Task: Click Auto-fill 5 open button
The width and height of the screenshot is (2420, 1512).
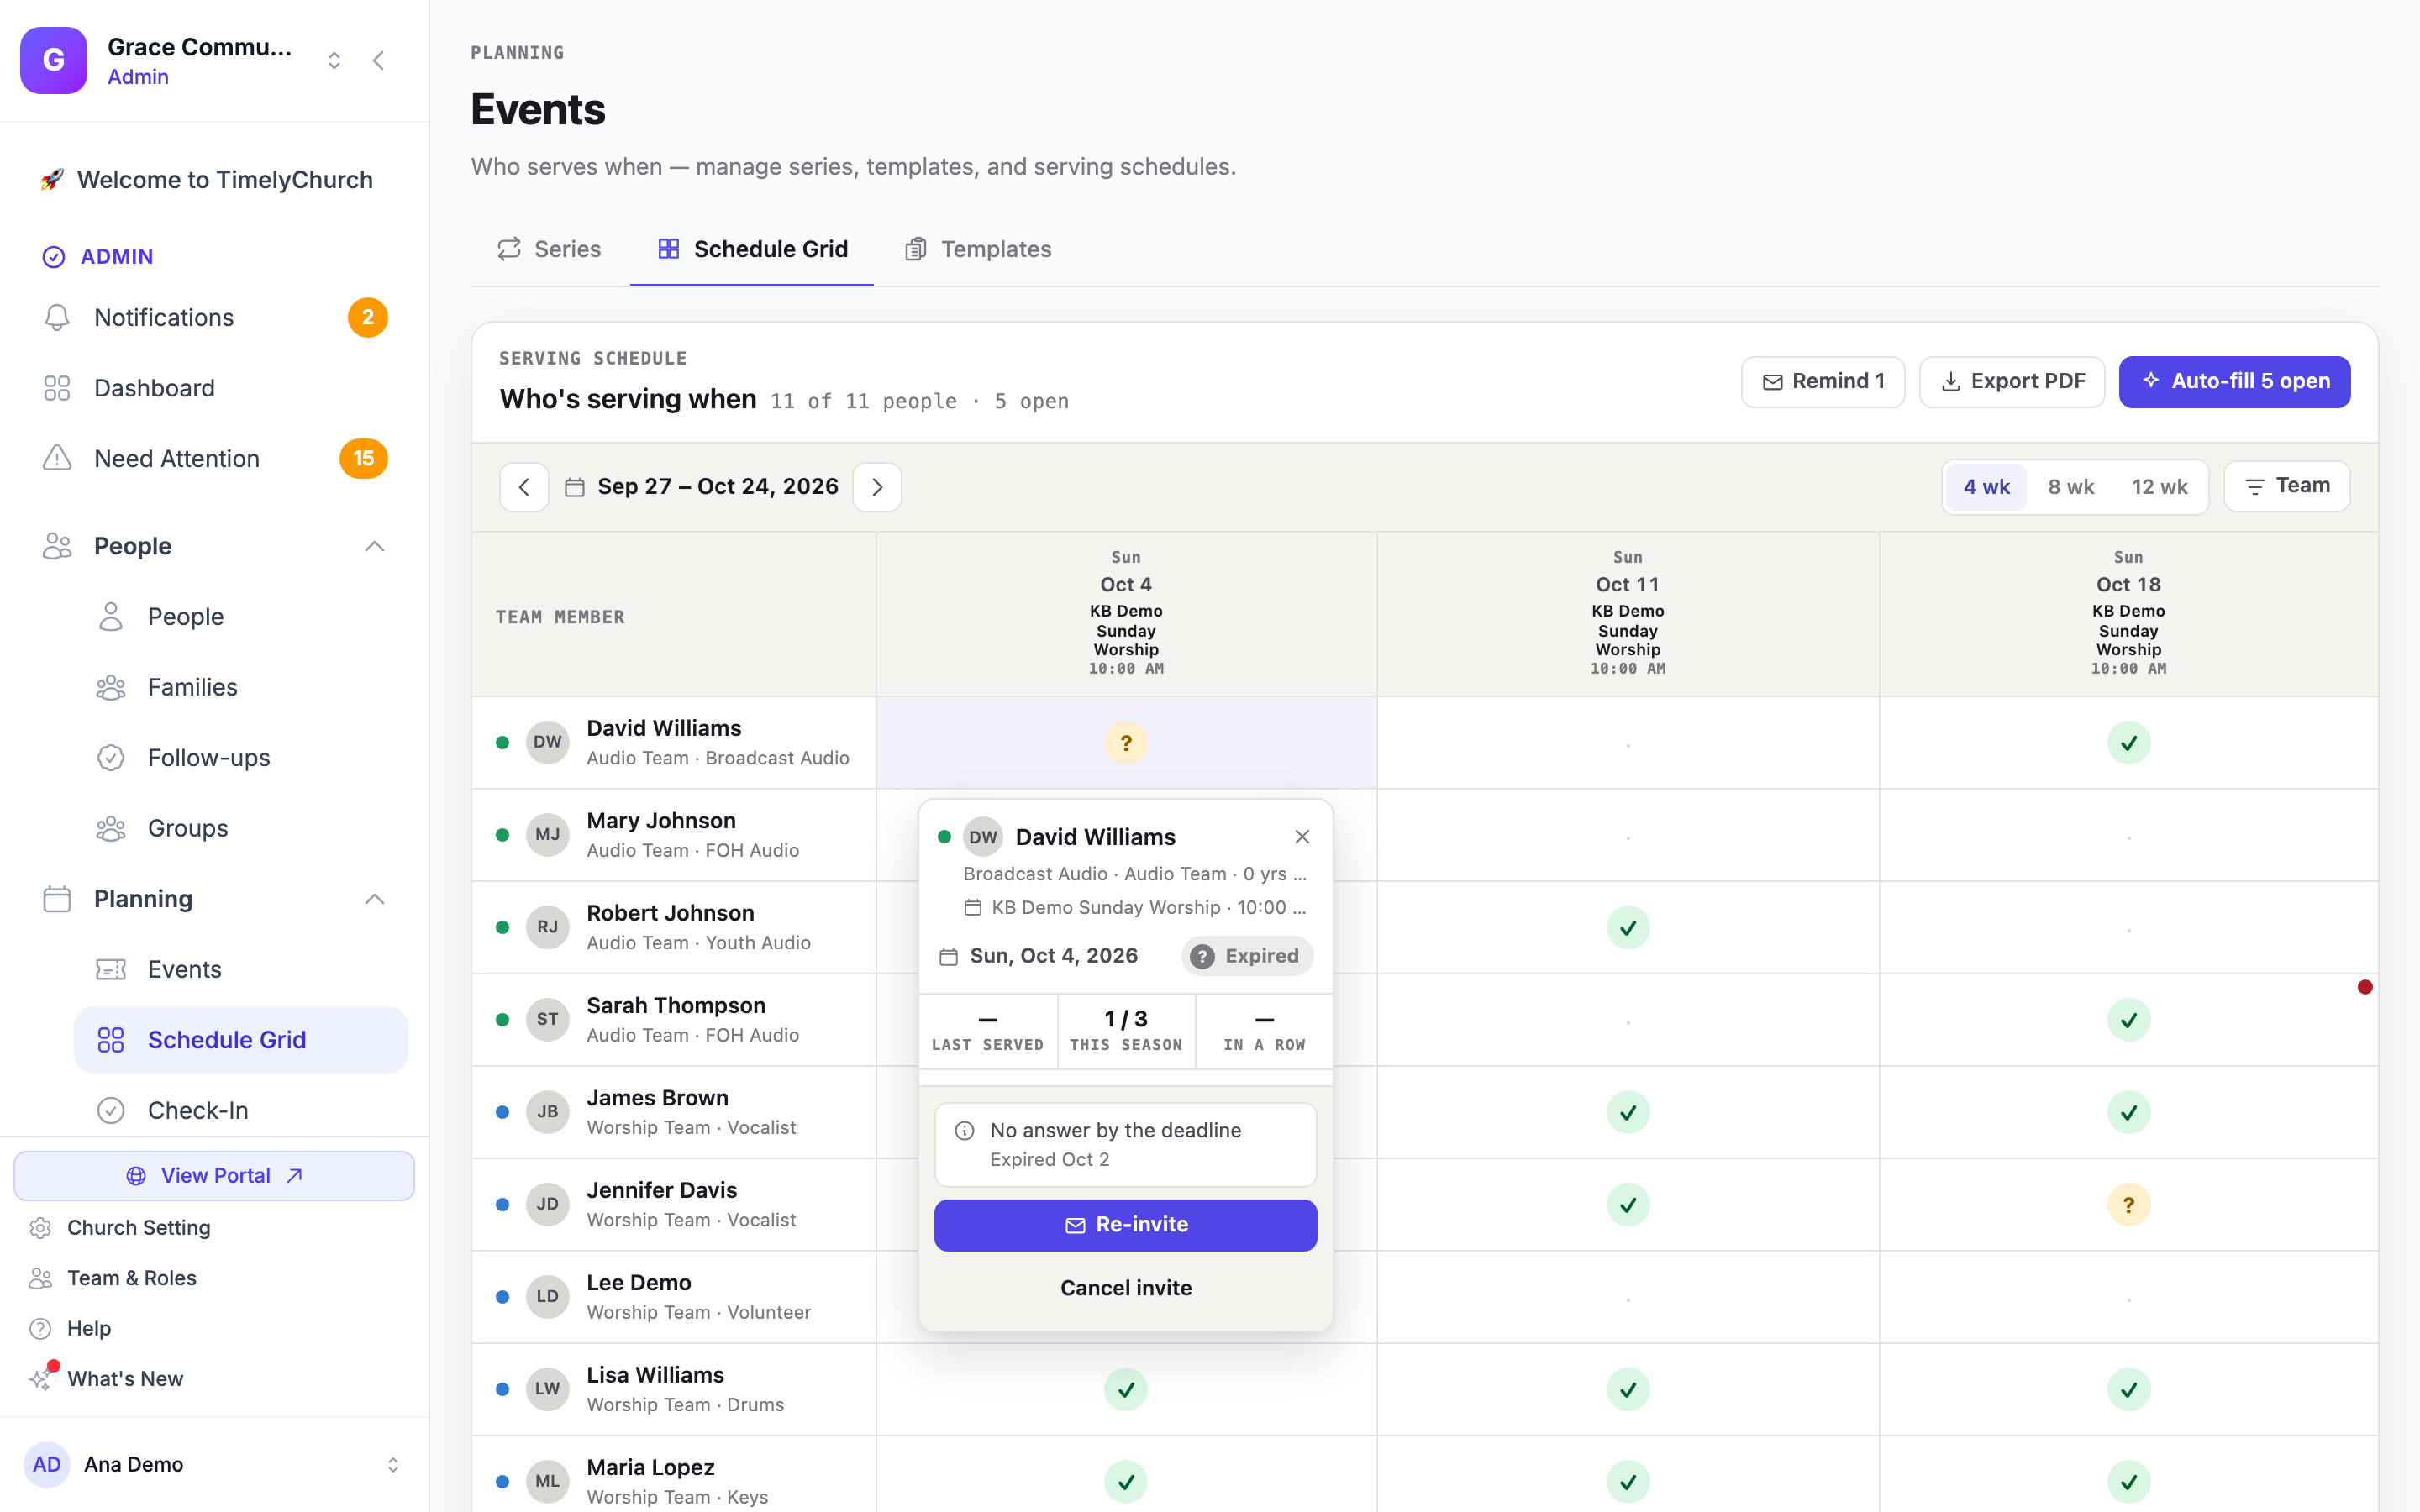Action: (x=2234, y=381)
